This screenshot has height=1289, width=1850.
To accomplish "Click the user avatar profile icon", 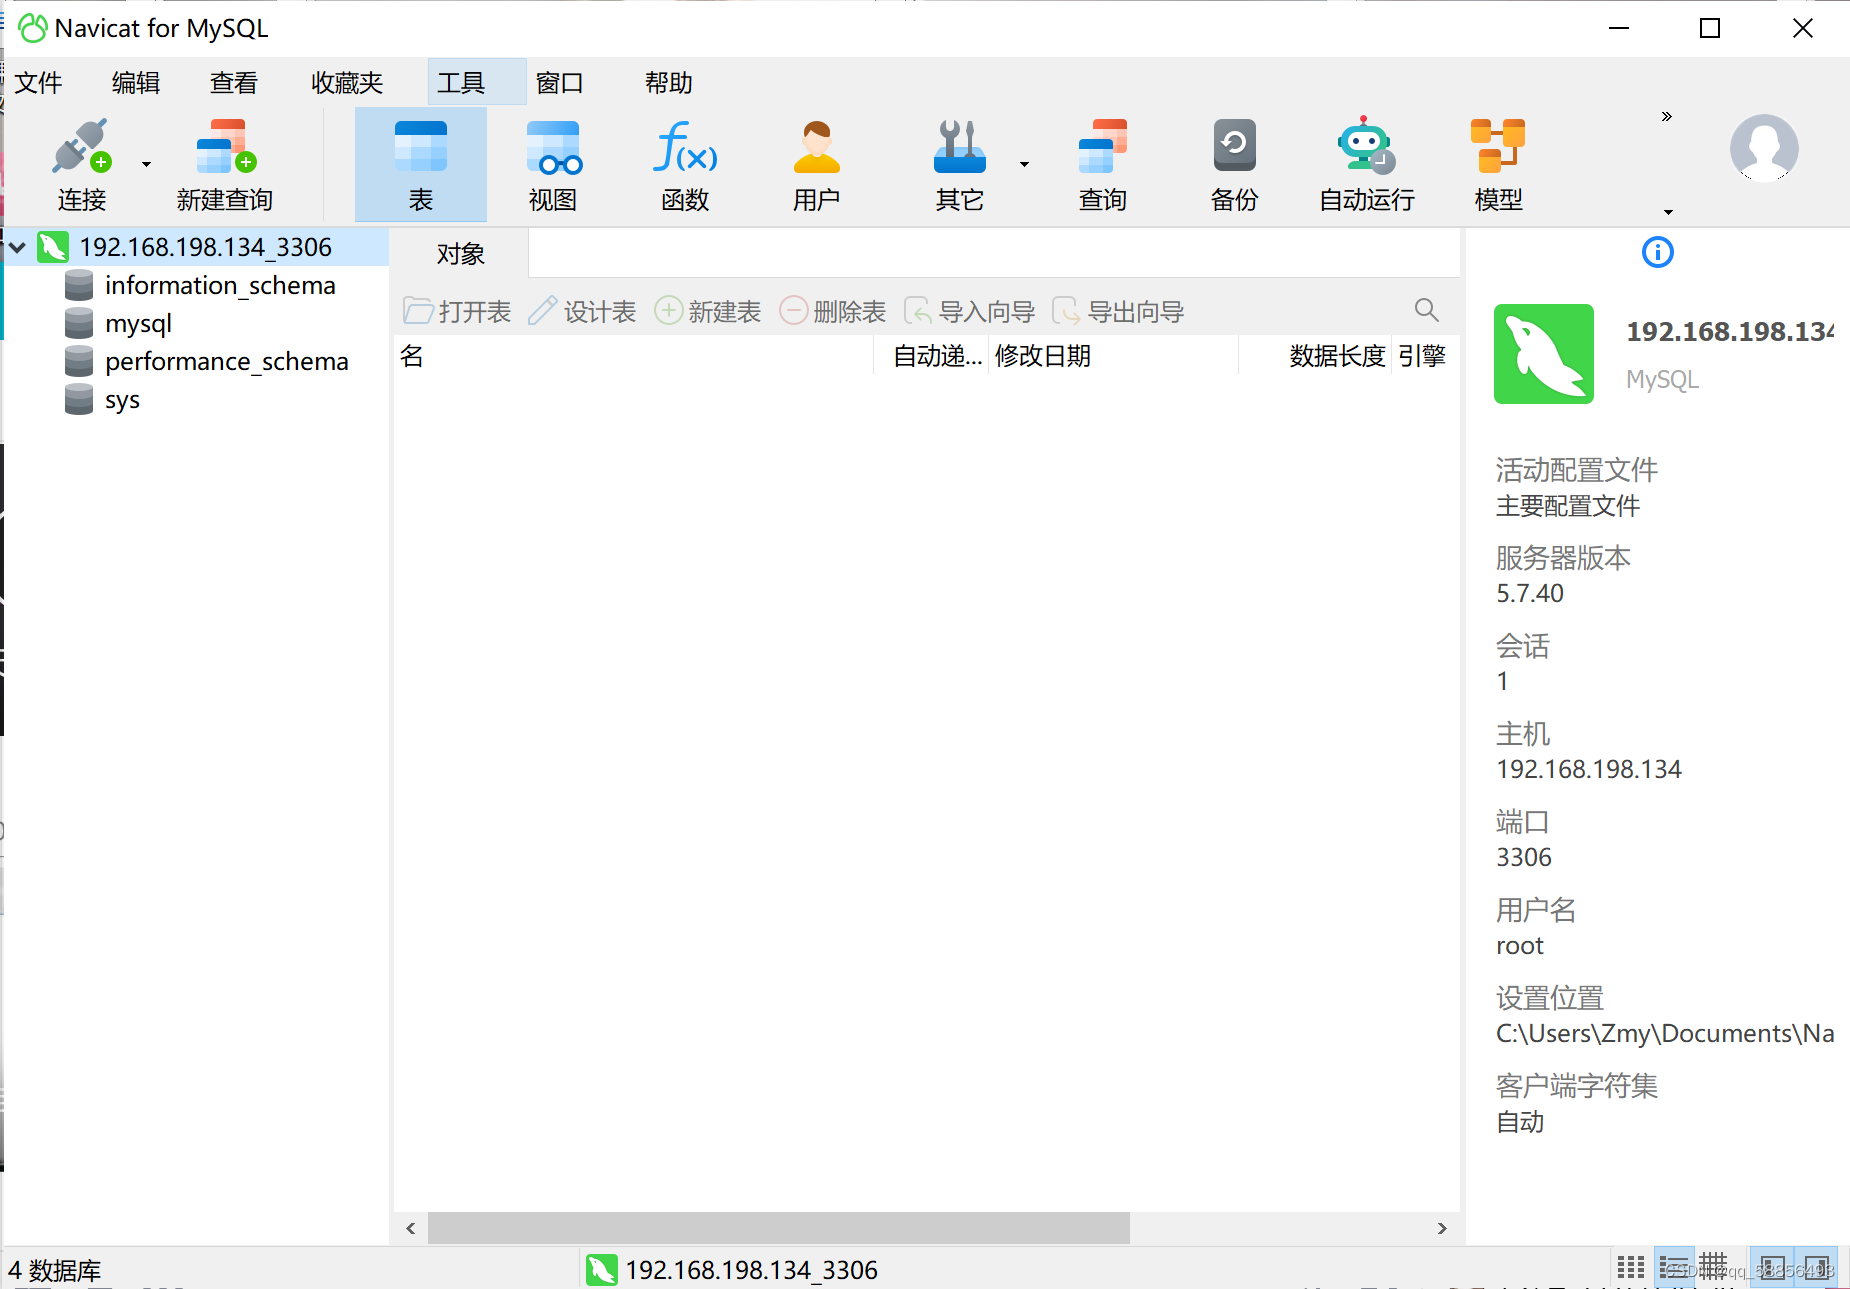I will click(1764, 148).
